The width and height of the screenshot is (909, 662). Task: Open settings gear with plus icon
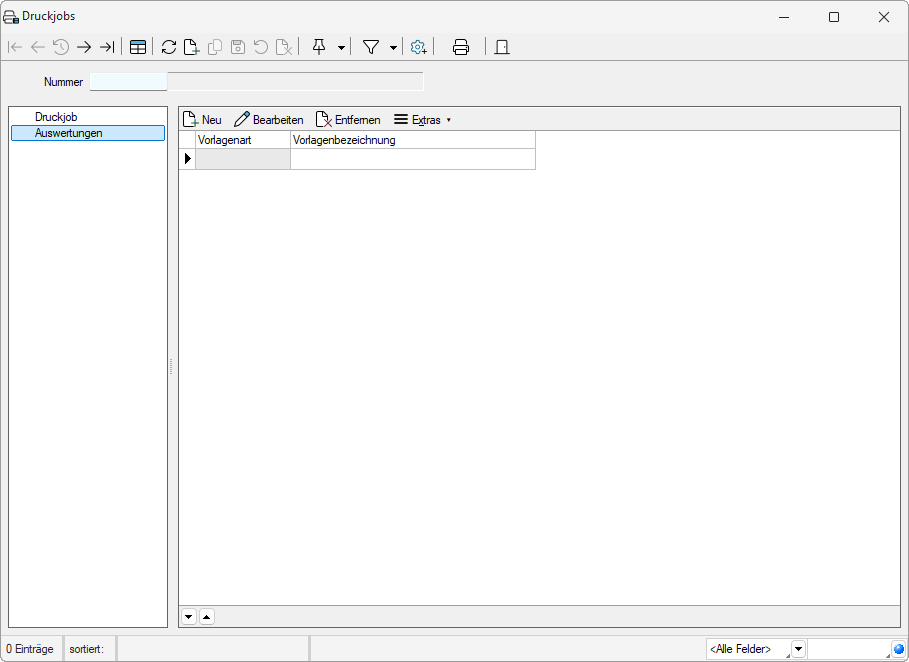(419, 47)
